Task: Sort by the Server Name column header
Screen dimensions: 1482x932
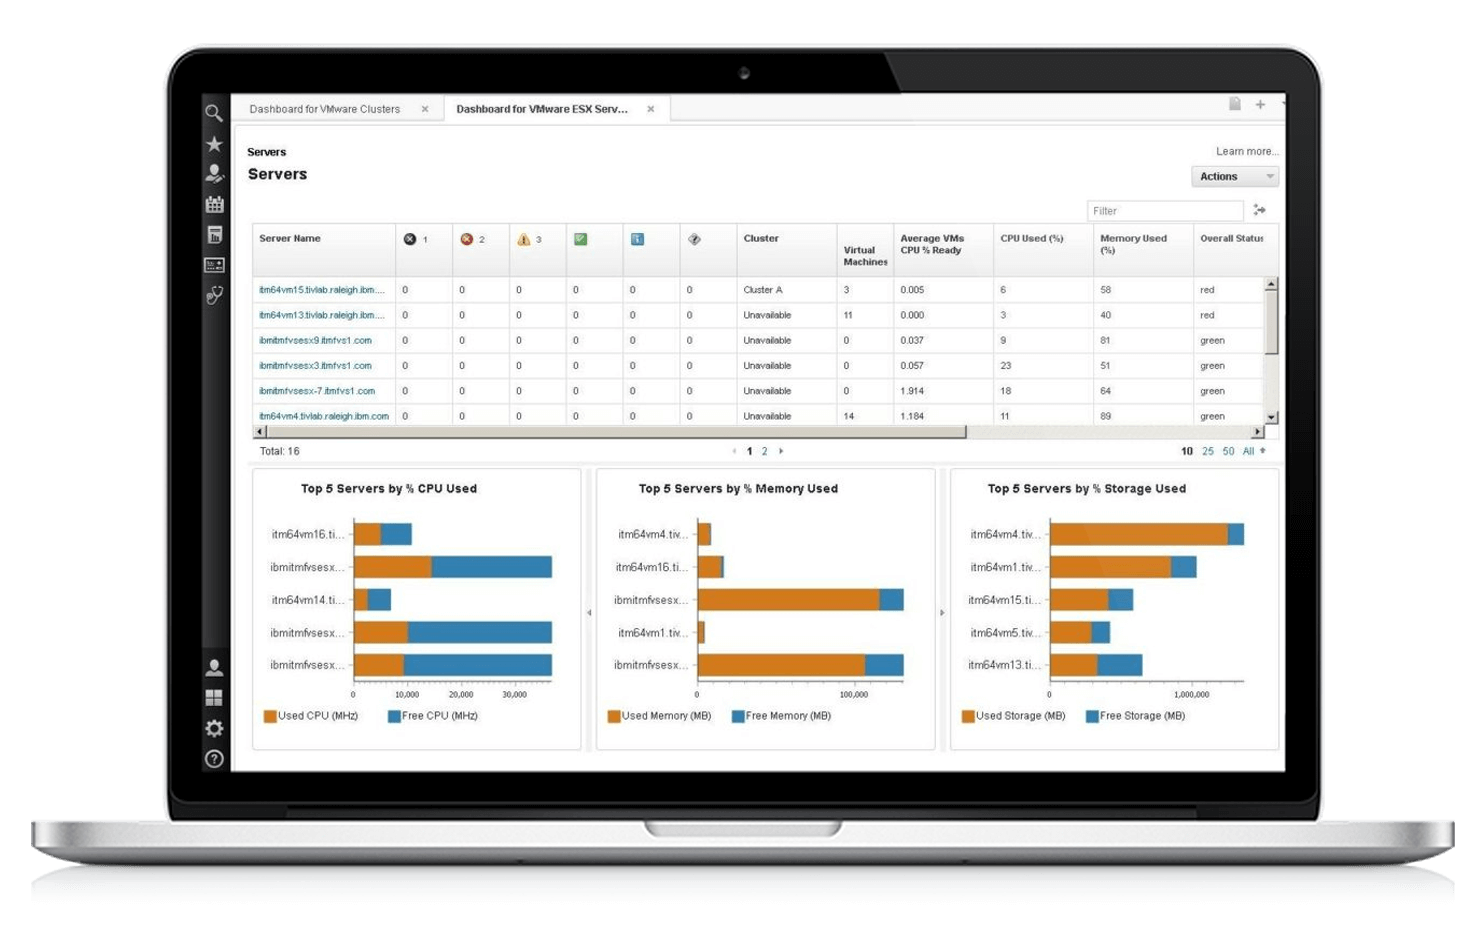Action: (290, 238)
